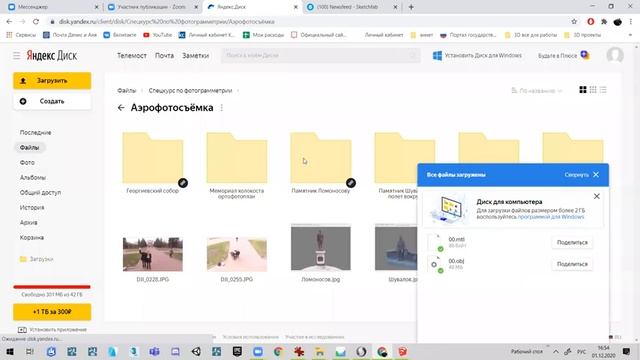
Task: Click the программой для Windows link
Action: [551, 217]
